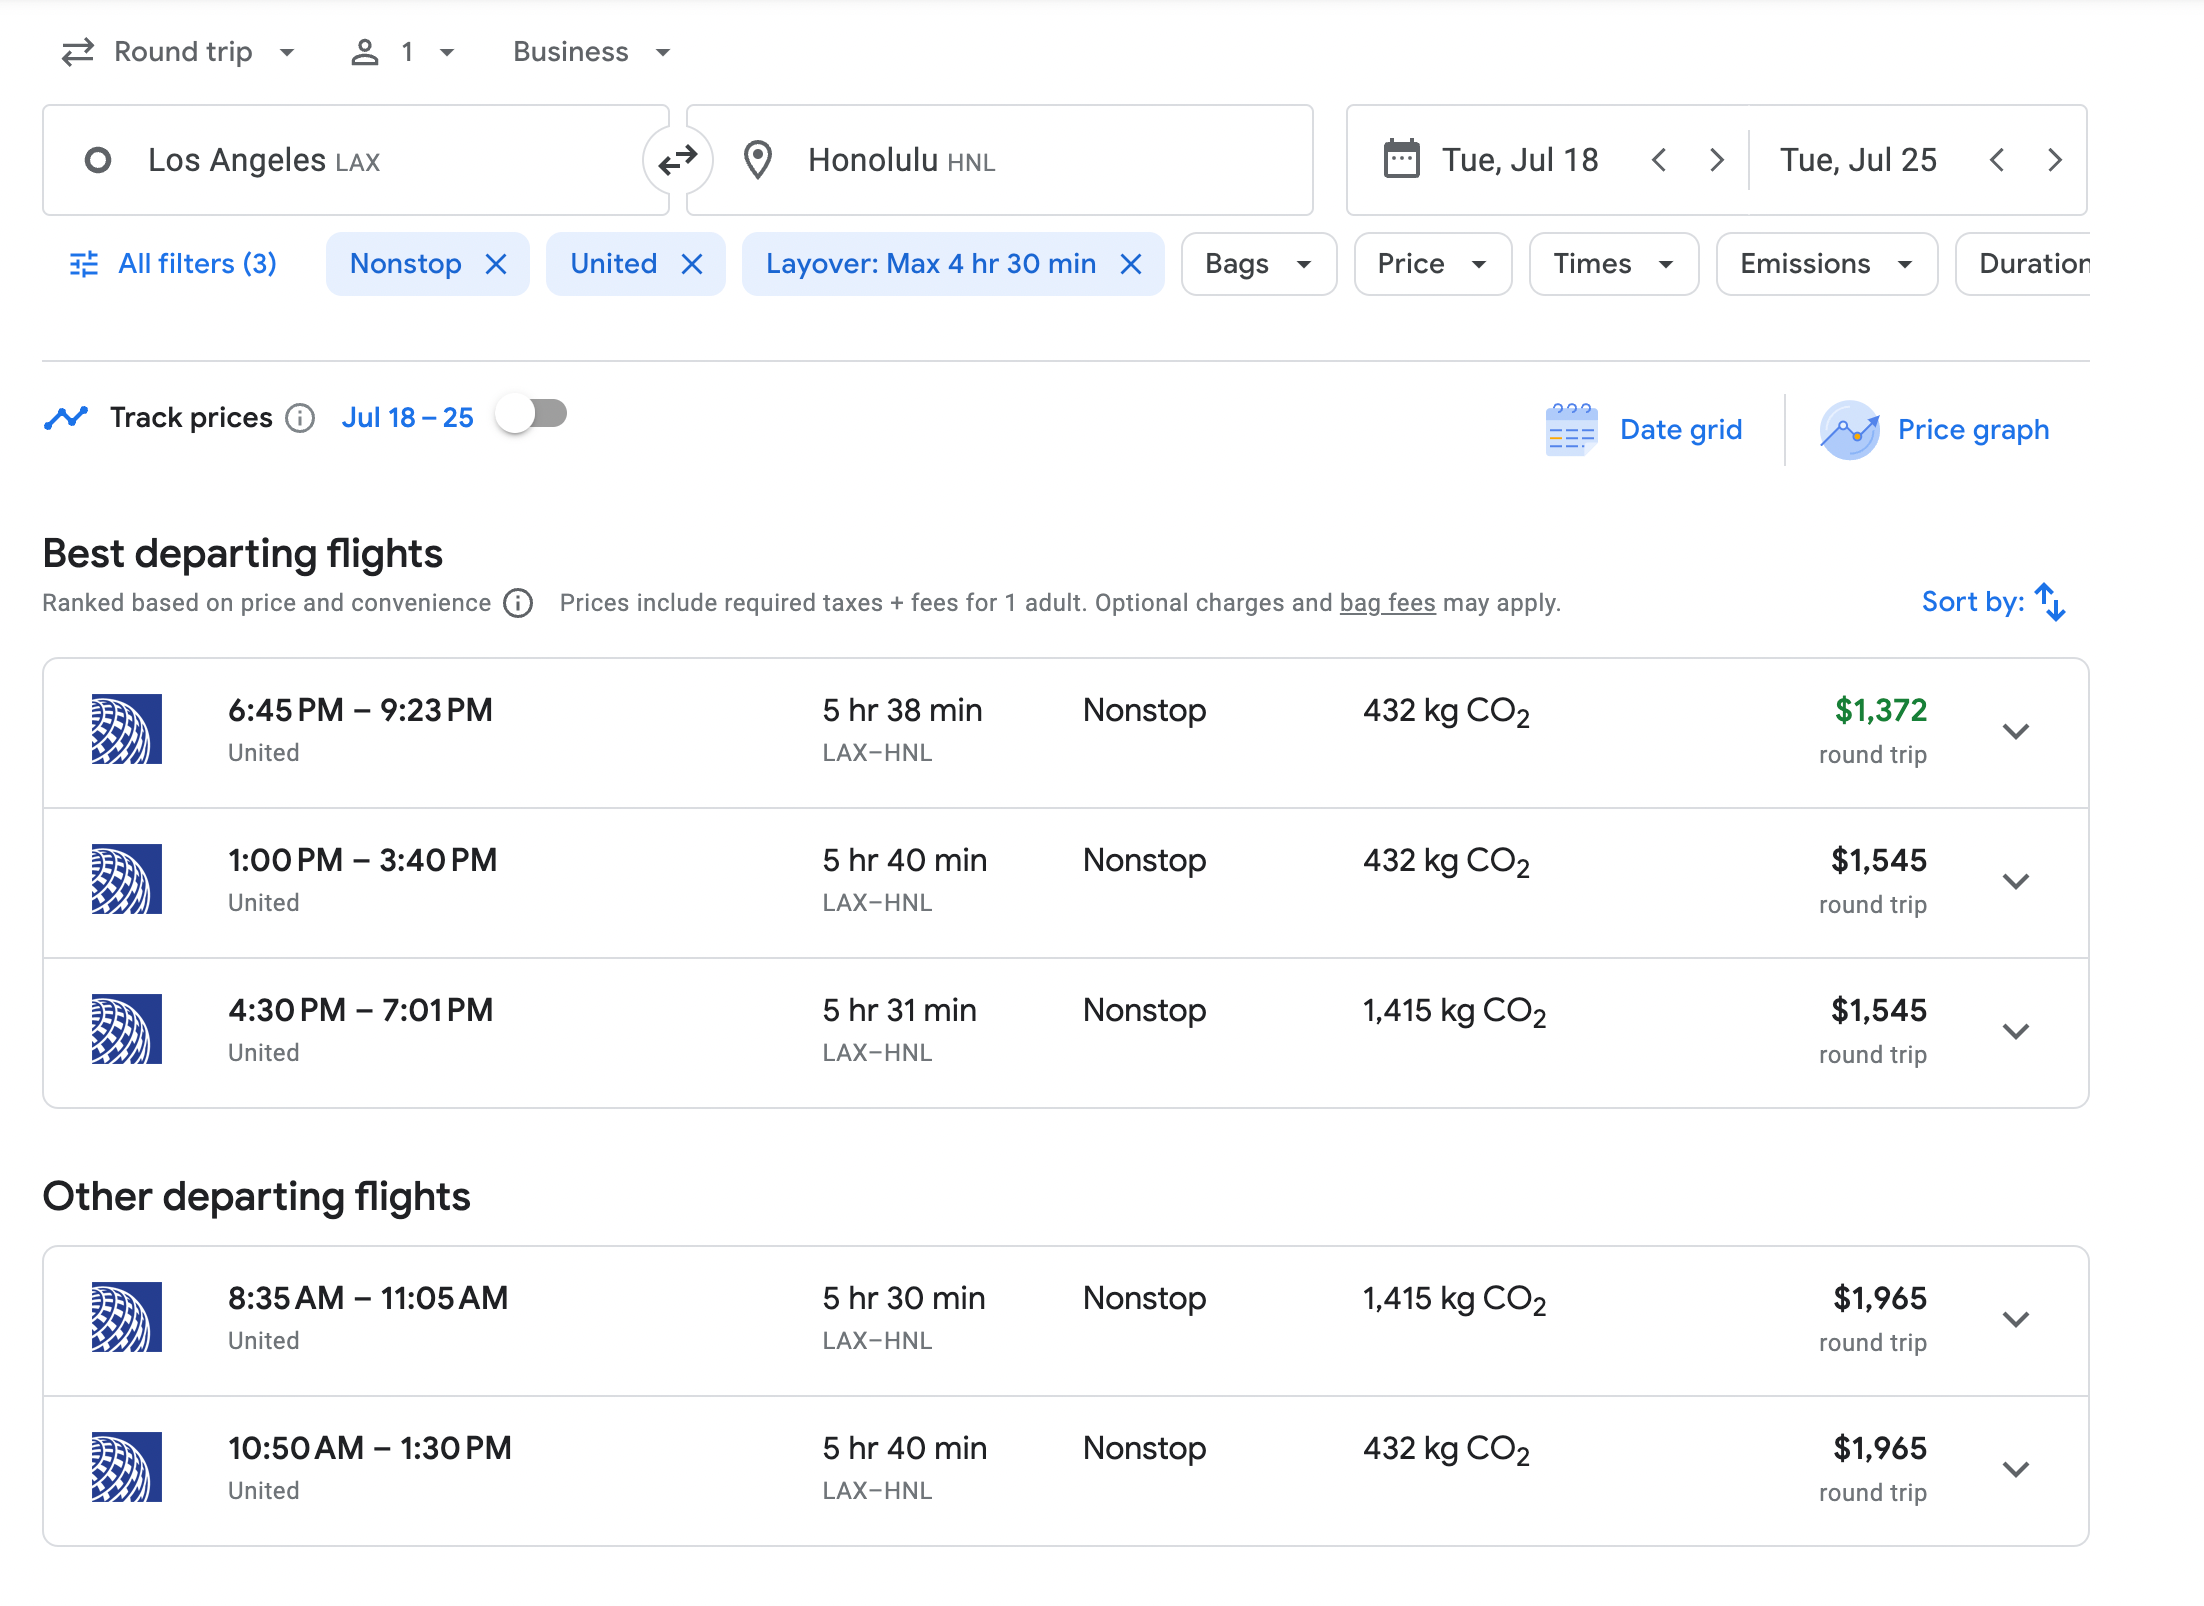Open All filters panel
Screen dimensions: 2204x1606
coord(174,264)
